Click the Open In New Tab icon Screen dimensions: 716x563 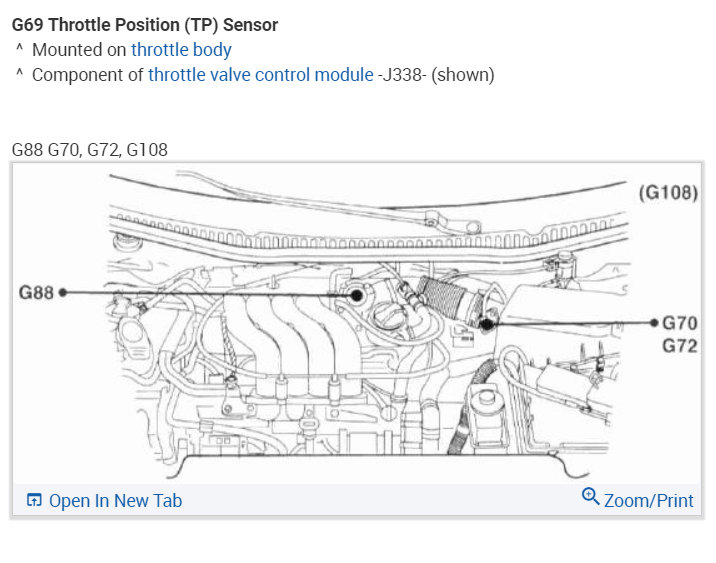coord(34,501)
